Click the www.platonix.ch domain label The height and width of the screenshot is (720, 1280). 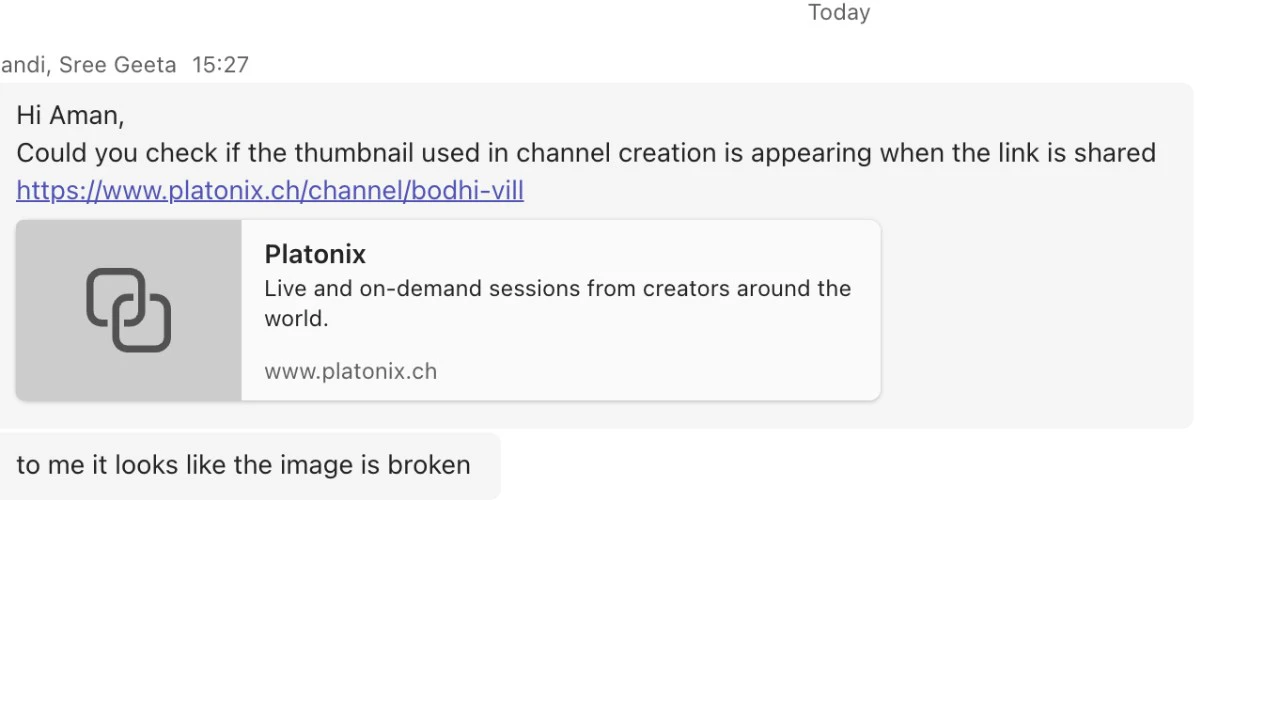click(x=350, y=371)
